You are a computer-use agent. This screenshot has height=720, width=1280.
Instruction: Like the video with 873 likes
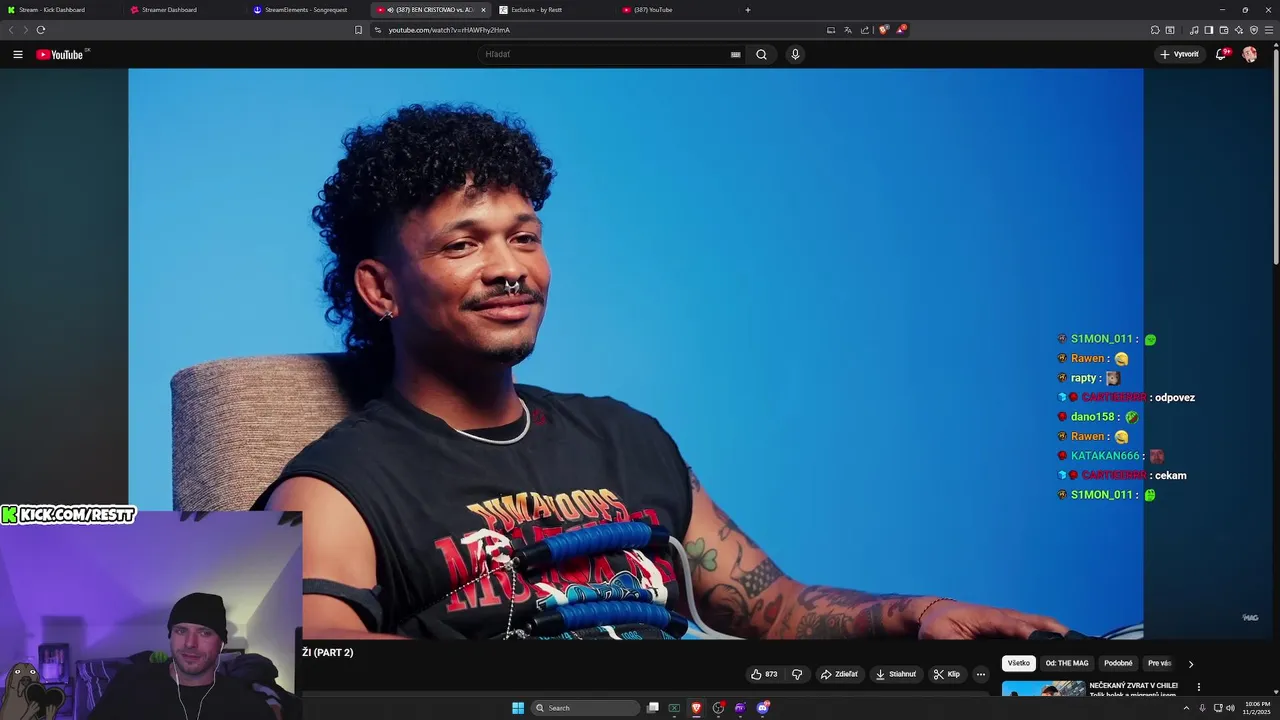765,674
